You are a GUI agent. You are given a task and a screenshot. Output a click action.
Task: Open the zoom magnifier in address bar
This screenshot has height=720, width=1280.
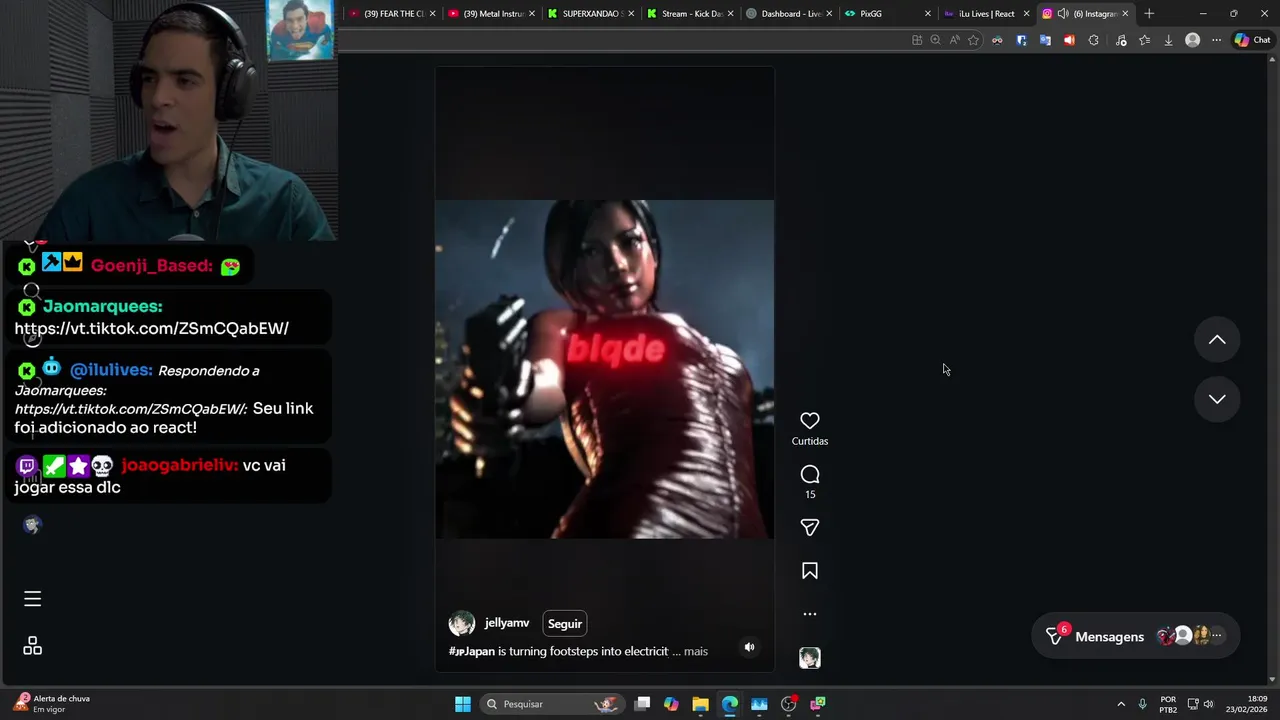pyautogui.click(x=935, y=40)
